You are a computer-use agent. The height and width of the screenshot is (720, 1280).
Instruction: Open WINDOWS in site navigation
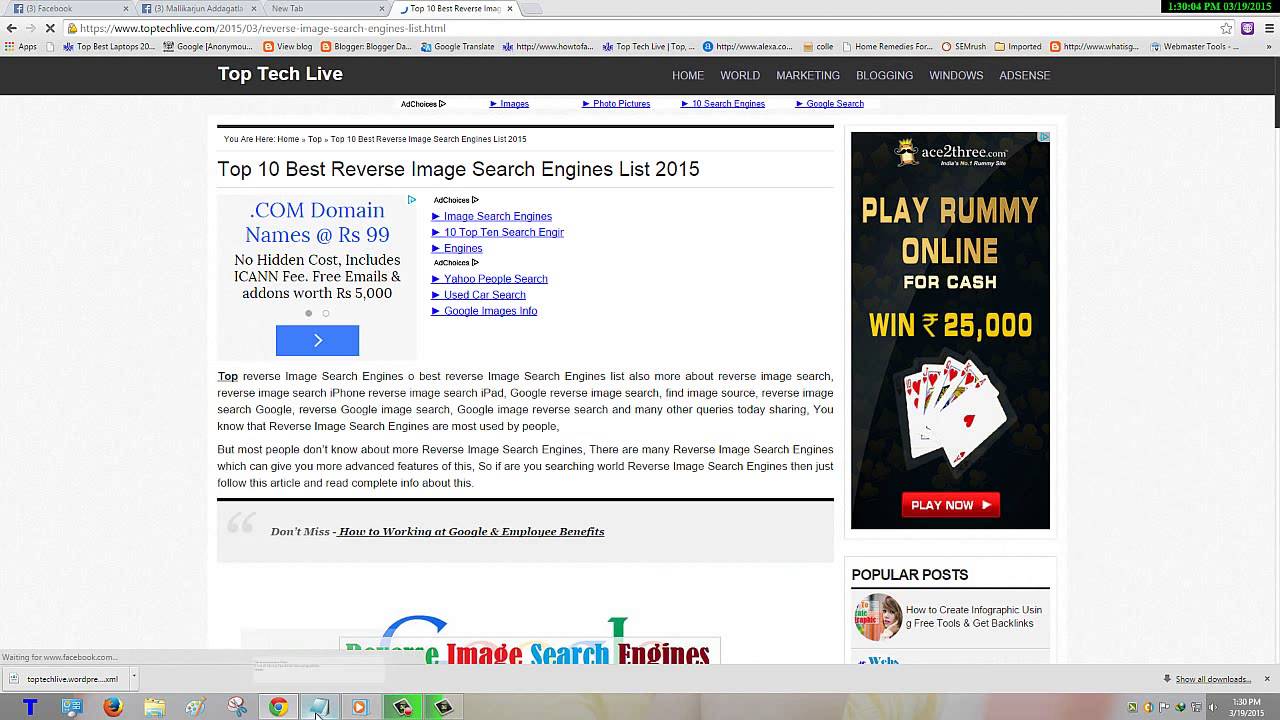tap(956, 75)
